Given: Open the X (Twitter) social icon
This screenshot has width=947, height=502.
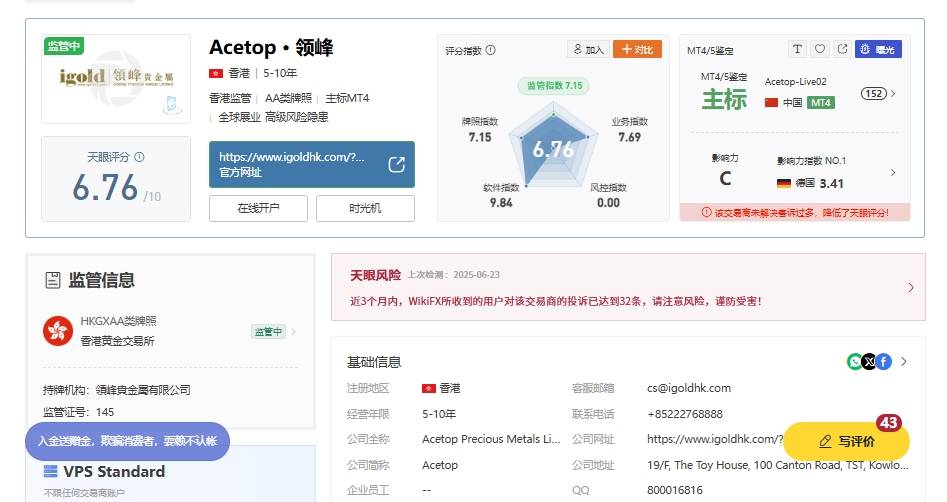Looking at the screenshot, I should pos(868,362).
